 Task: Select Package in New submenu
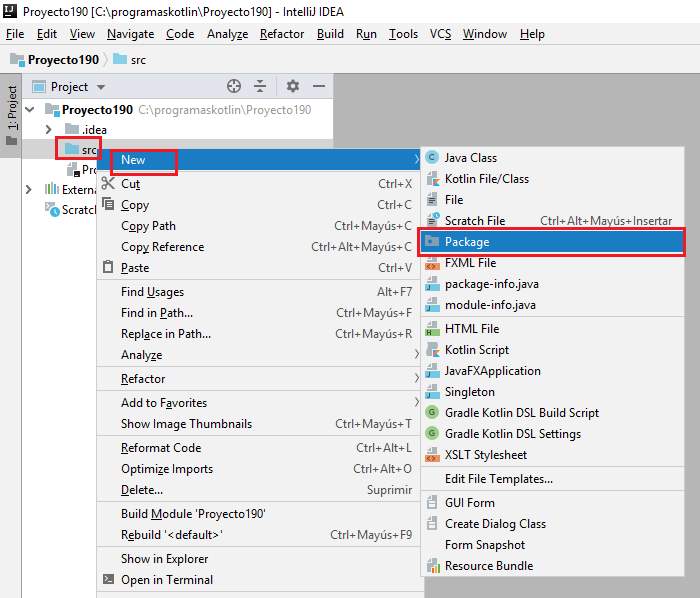point(552,242)
